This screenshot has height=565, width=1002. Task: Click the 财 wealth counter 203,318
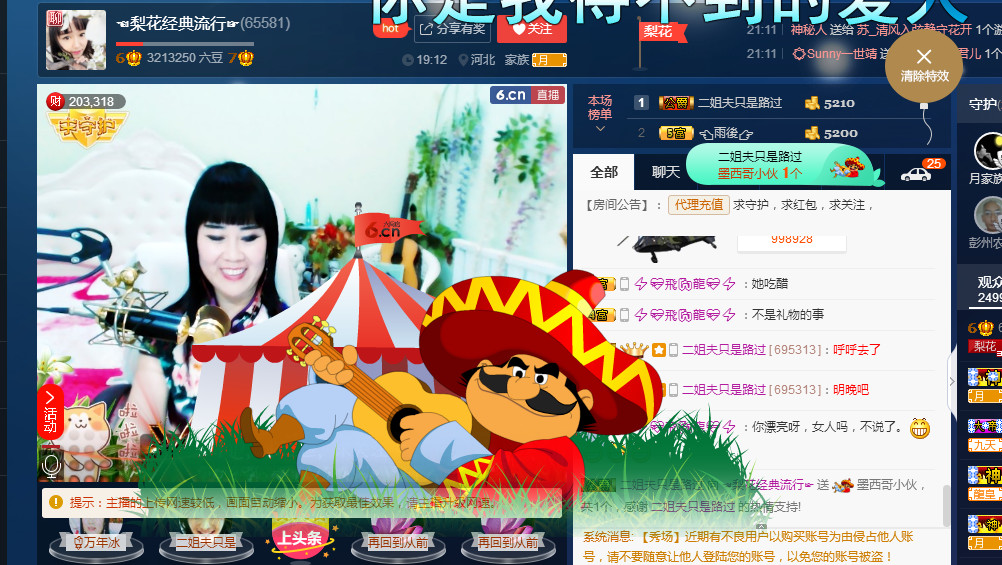click(x=86, y=101)
